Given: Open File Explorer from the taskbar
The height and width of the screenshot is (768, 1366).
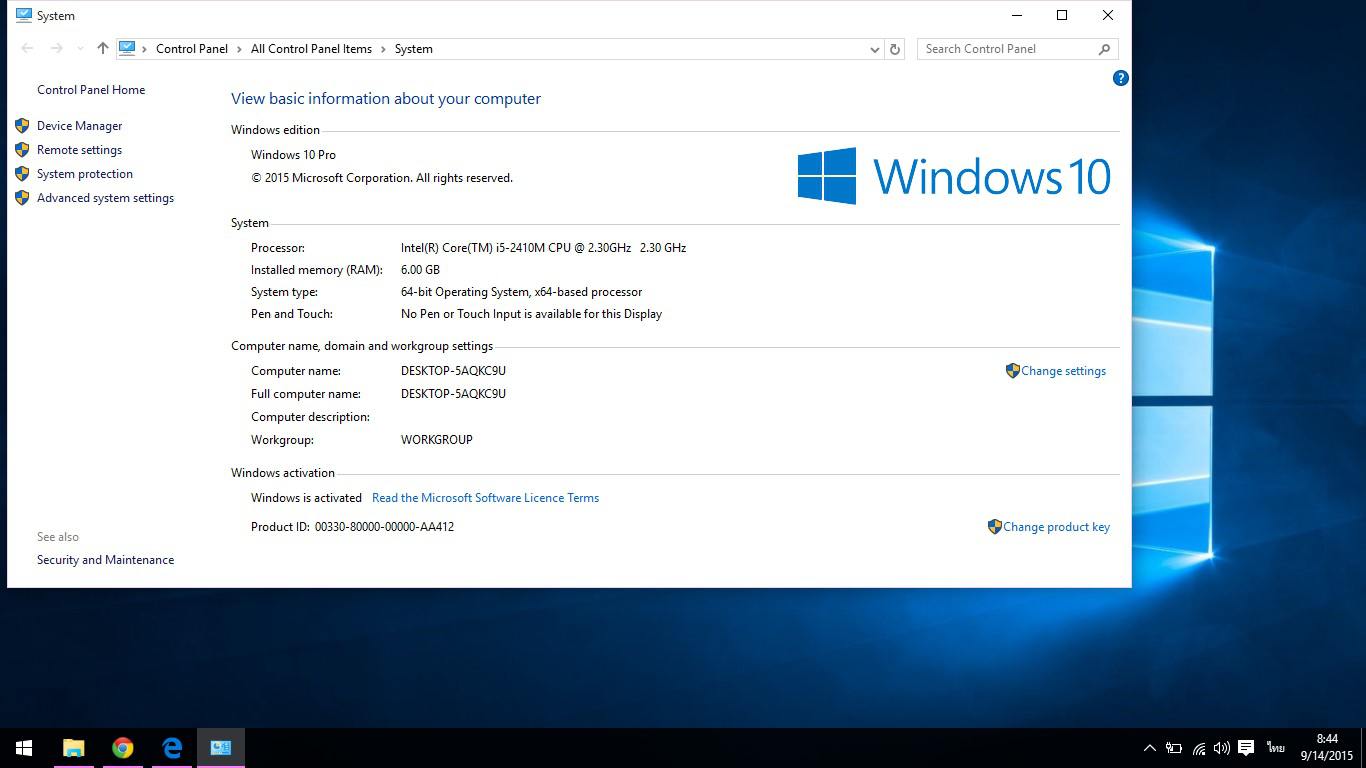Looking at the screenshot, I should tap(74, 748).
